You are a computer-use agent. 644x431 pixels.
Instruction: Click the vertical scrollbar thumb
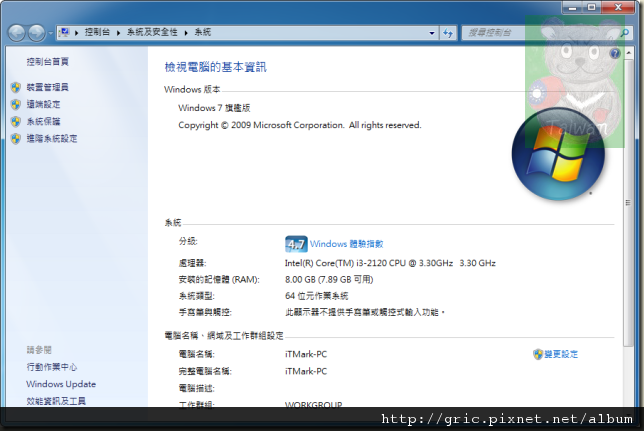click(x=628, y=203)
